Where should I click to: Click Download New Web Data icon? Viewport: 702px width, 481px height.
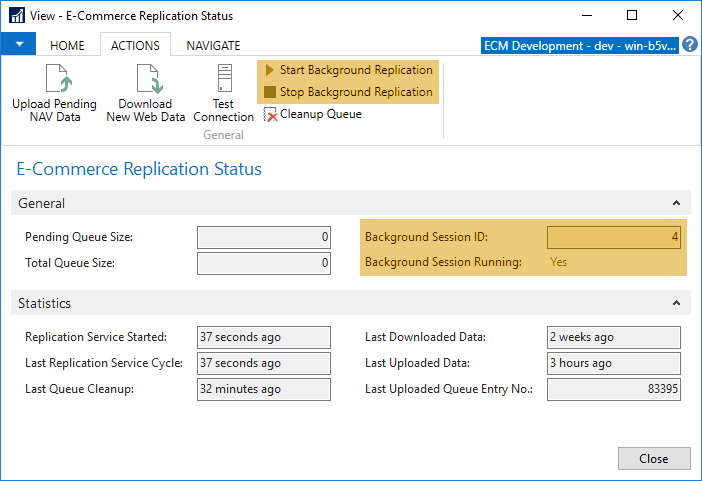click(146, 80)
